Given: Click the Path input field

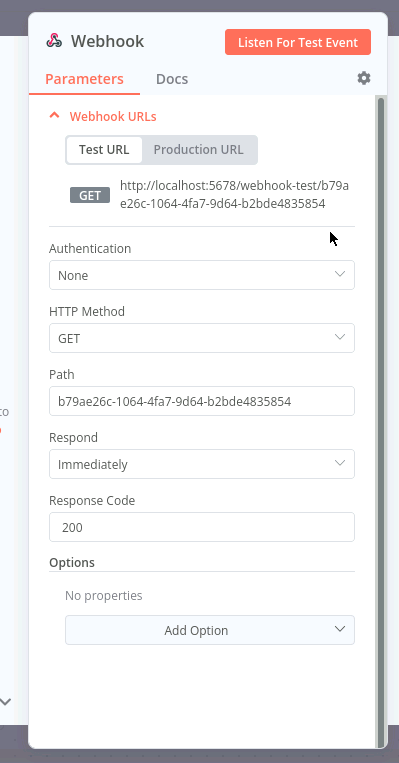Looking at the screenshot, I should (x=202, y=401).
